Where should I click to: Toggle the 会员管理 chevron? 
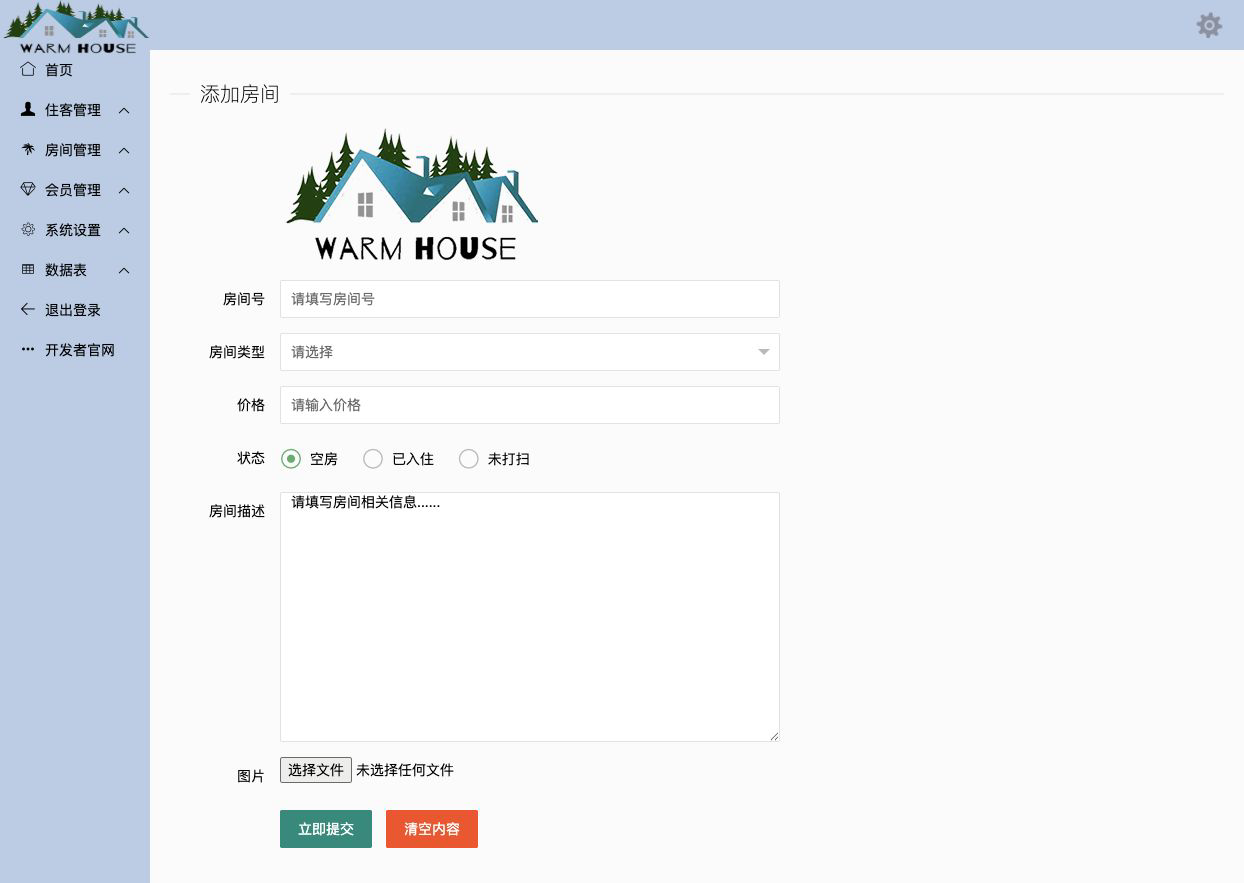point(124,190)
